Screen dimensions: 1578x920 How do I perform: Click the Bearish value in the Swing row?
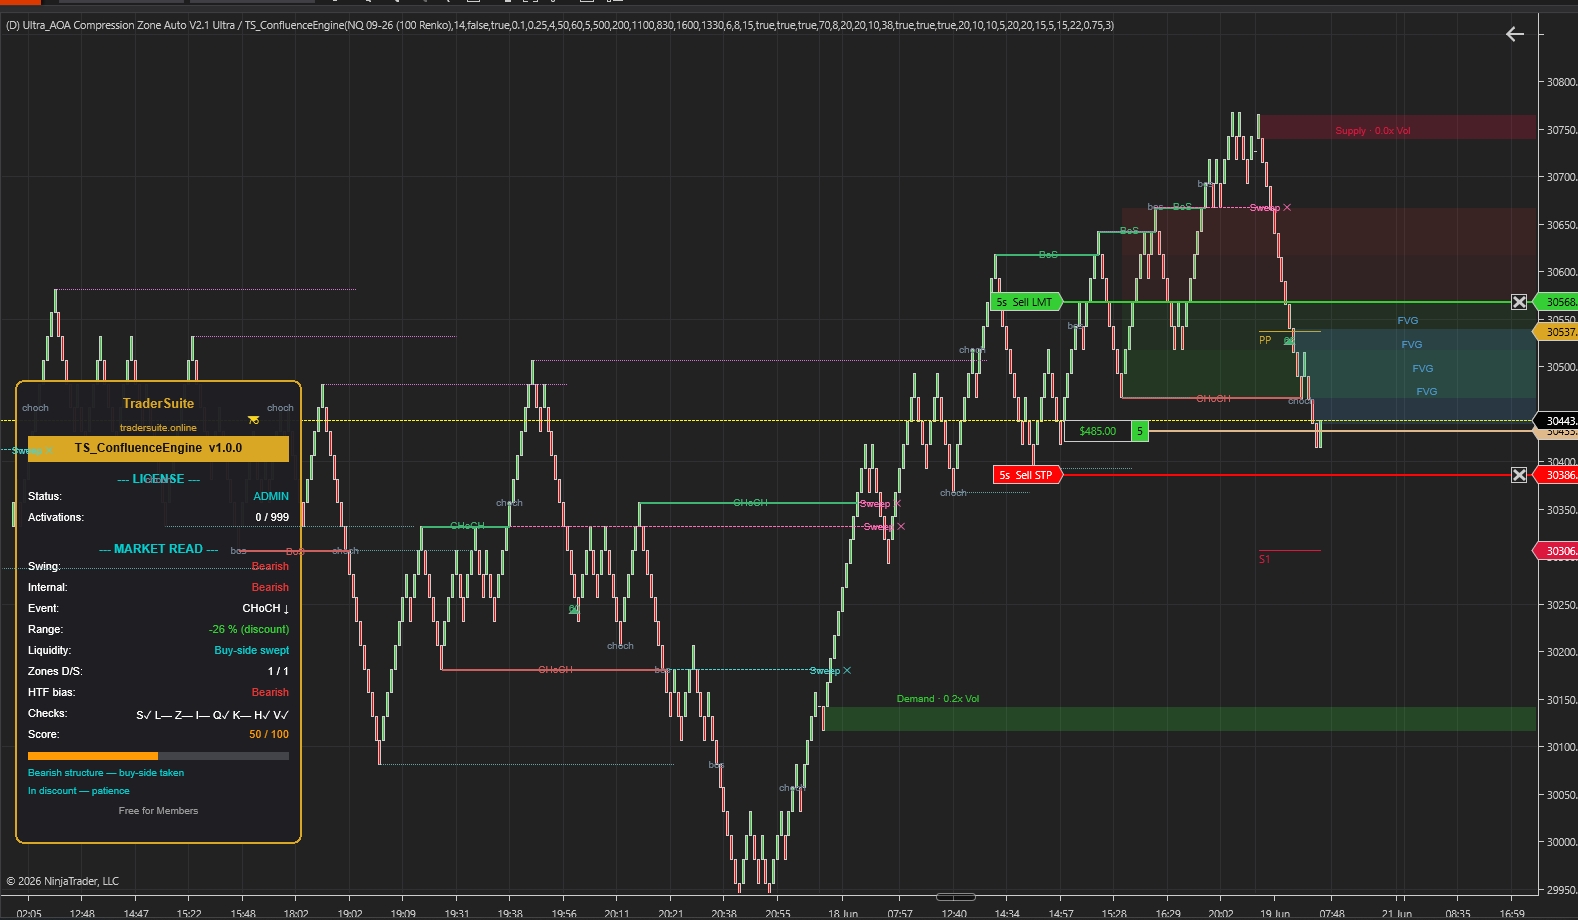(x=270, y=566)
